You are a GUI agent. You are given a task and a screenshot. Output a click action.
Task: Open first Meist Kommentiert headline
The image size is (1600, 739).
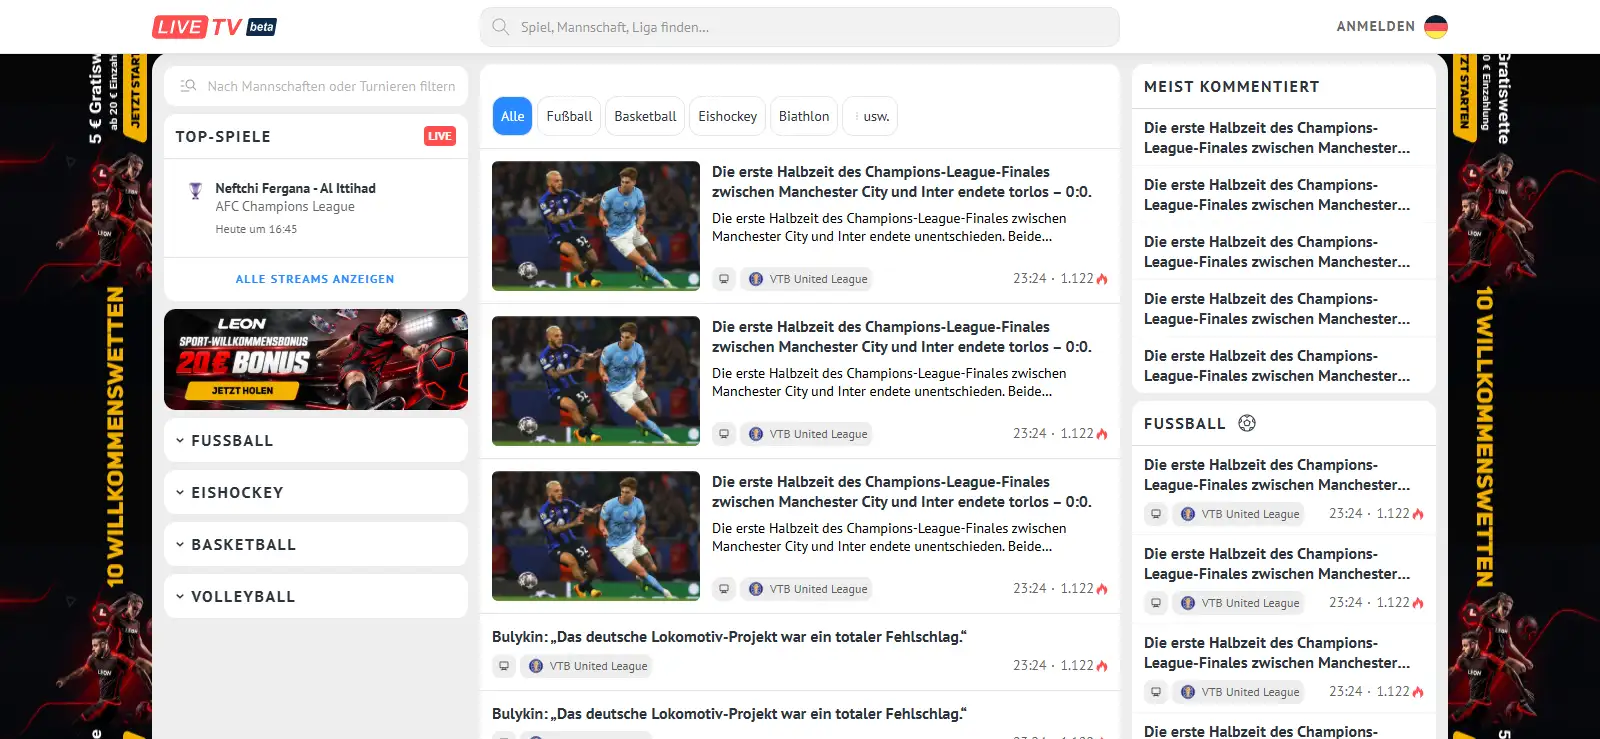click(x=1277, y=138)
